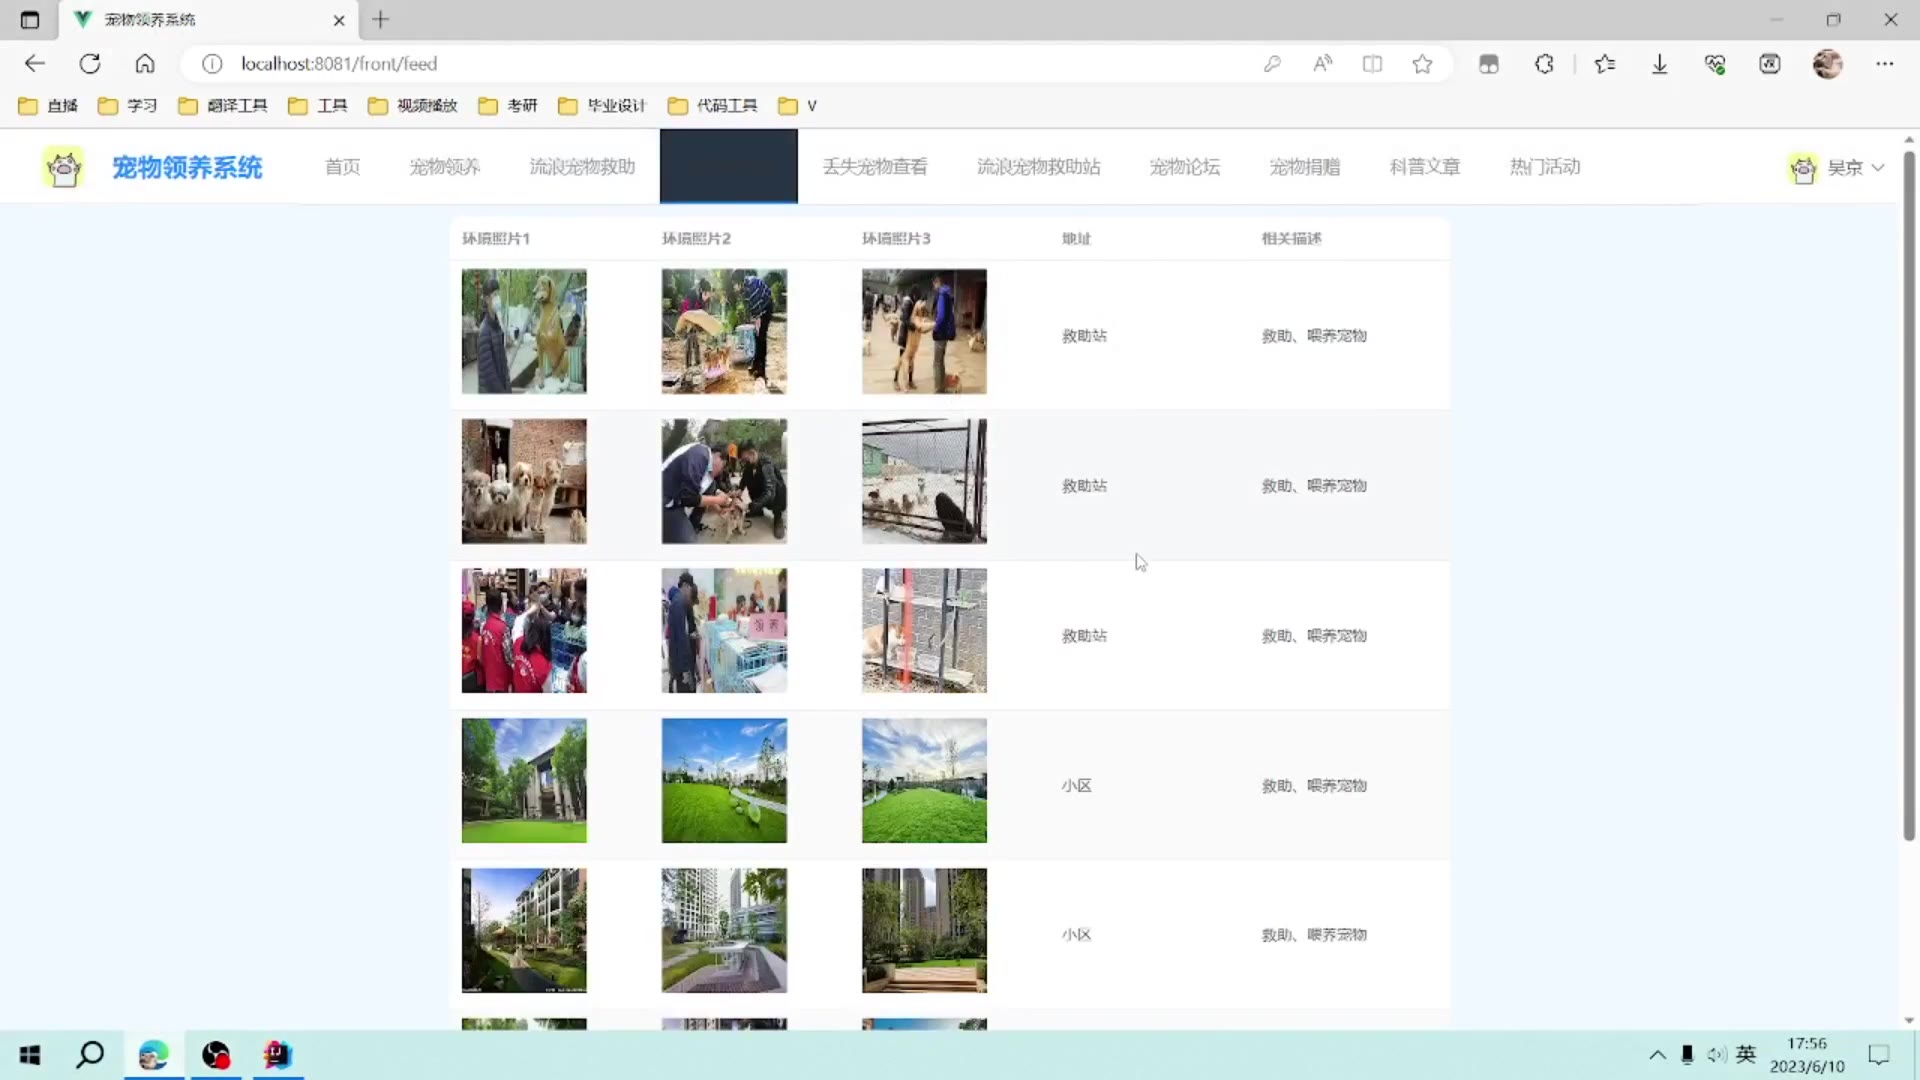Viewport: 1920px width, 1080px height.
Task: Open the 丢失宠物查看 menu item
Action: [875, 167]
